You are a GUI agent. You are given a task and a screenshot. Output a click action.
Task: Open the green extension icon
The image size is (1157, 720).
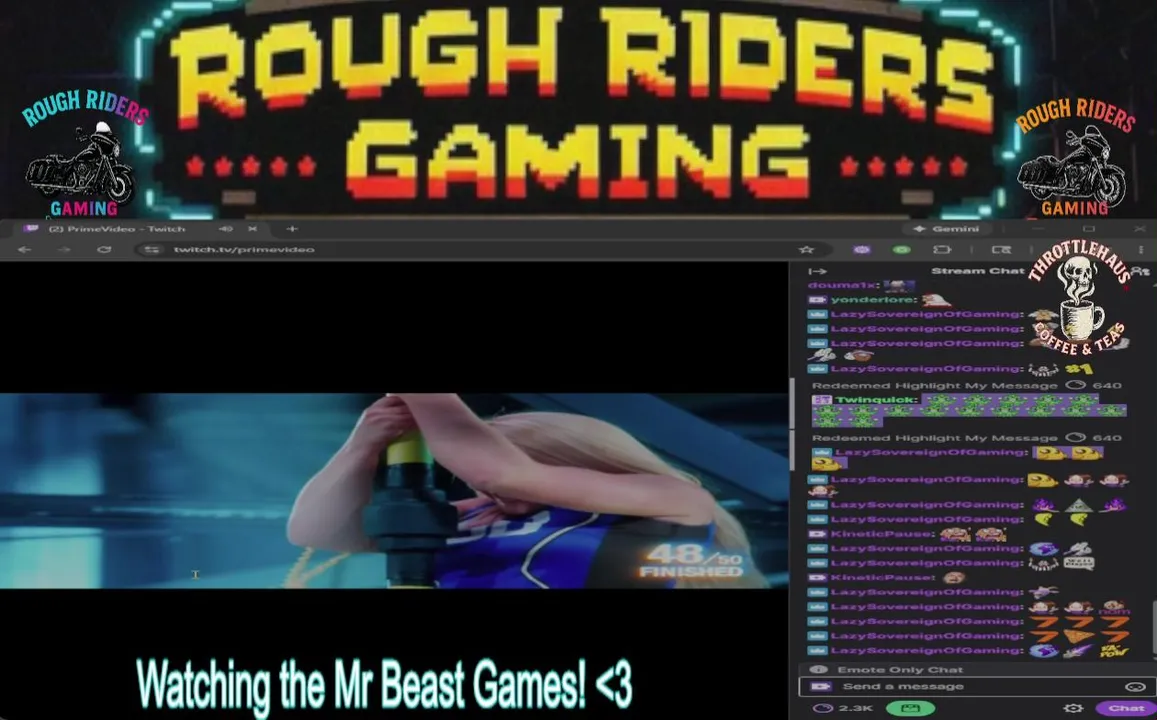(x=902, y=249)
